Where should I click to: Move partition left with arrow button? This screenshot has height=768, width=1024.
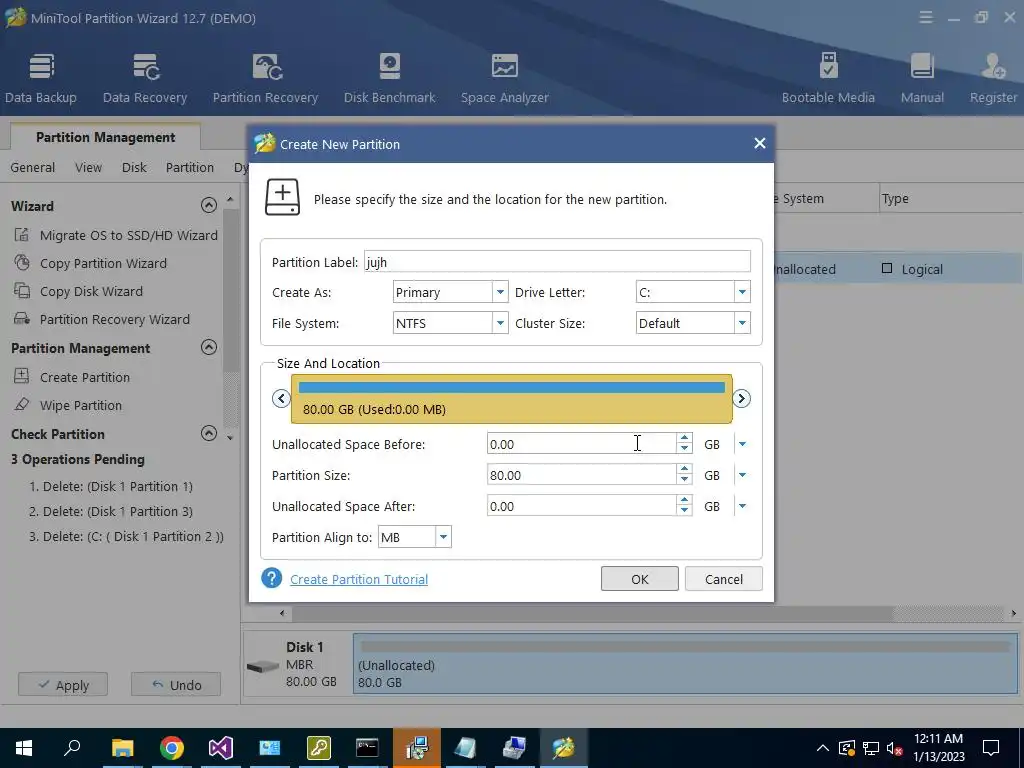281,398
